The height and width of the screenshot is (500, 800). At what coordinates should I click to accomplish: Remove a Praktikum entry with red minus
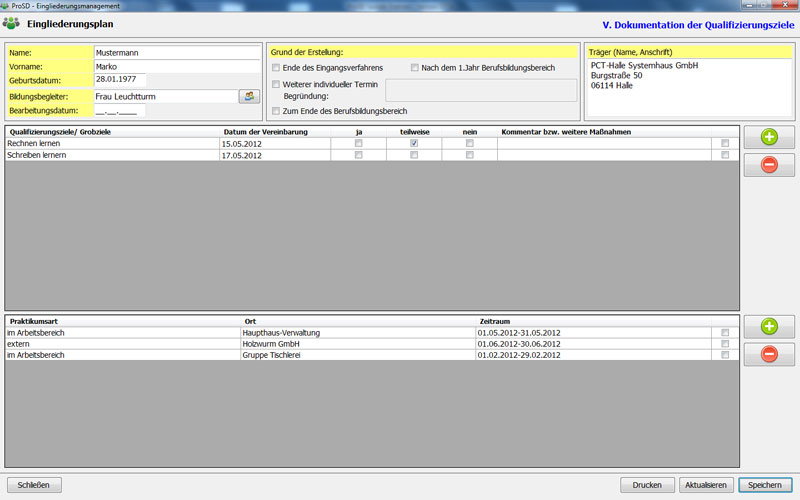tap(769, 353)
